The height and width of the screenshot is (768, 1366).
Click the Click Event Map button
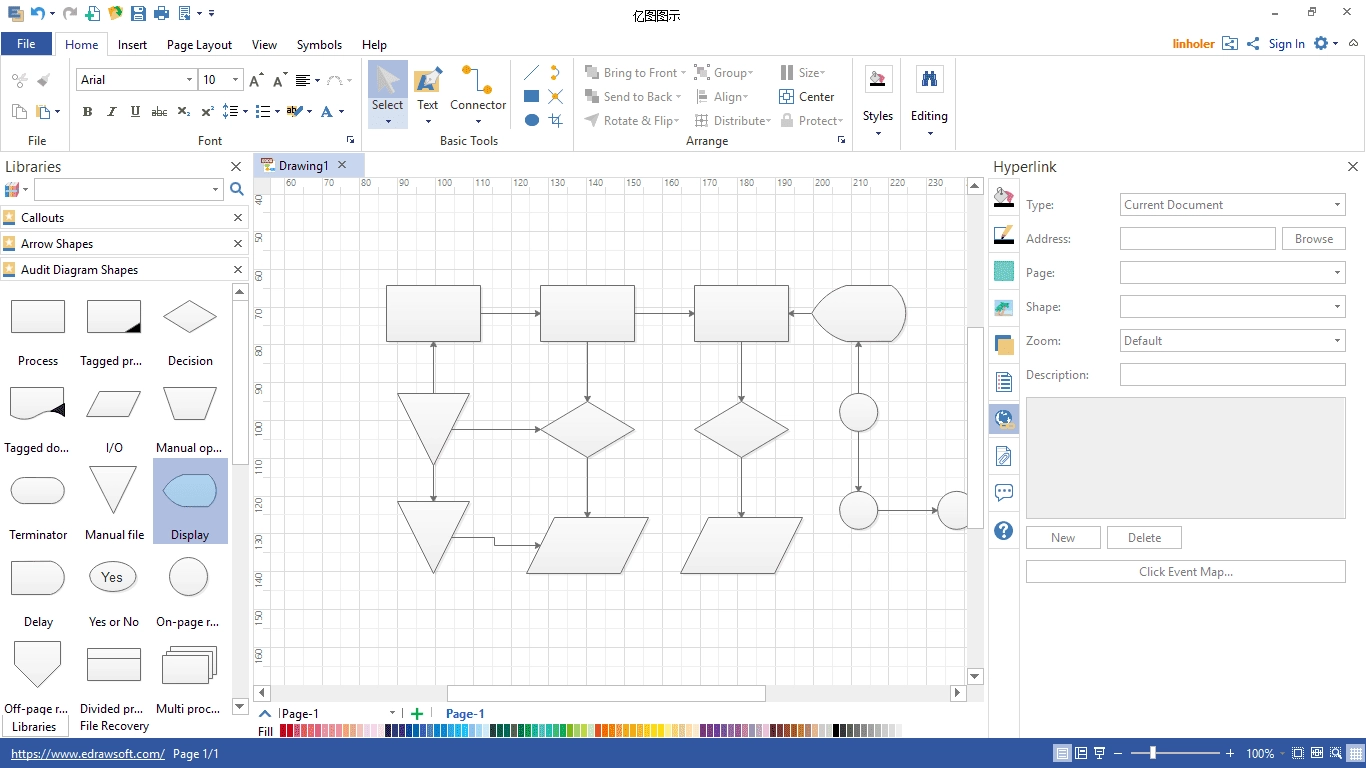[x=1185, y=572]
